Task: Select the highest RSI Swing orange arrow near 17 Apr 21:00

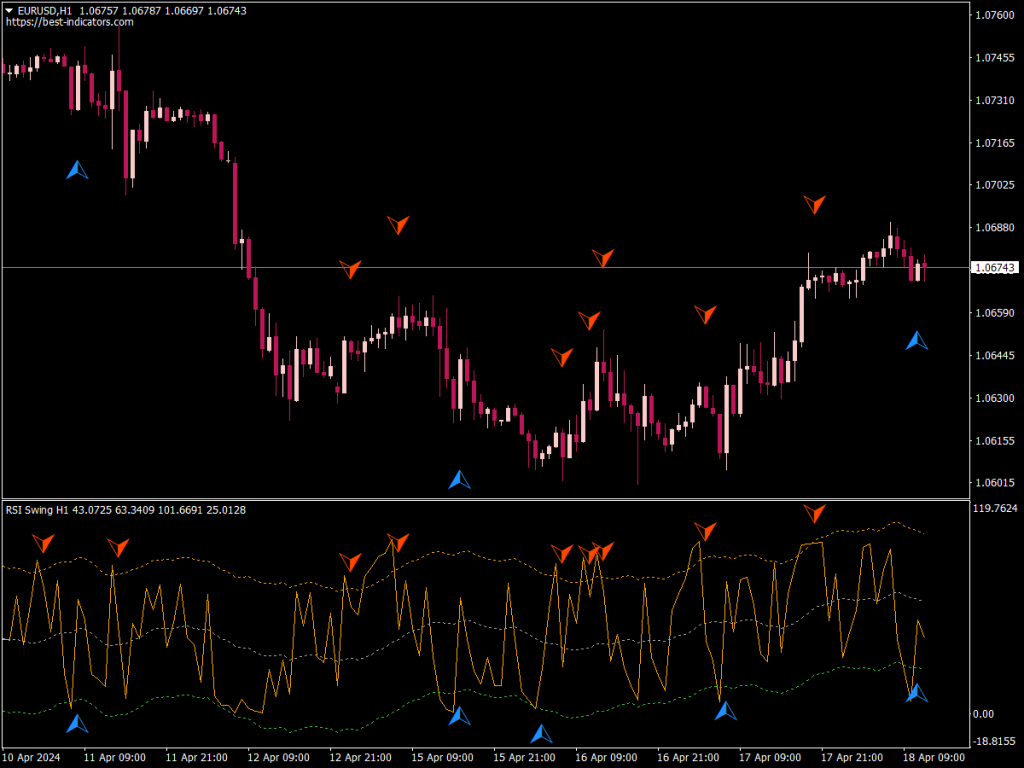Action: pos(814,513)
